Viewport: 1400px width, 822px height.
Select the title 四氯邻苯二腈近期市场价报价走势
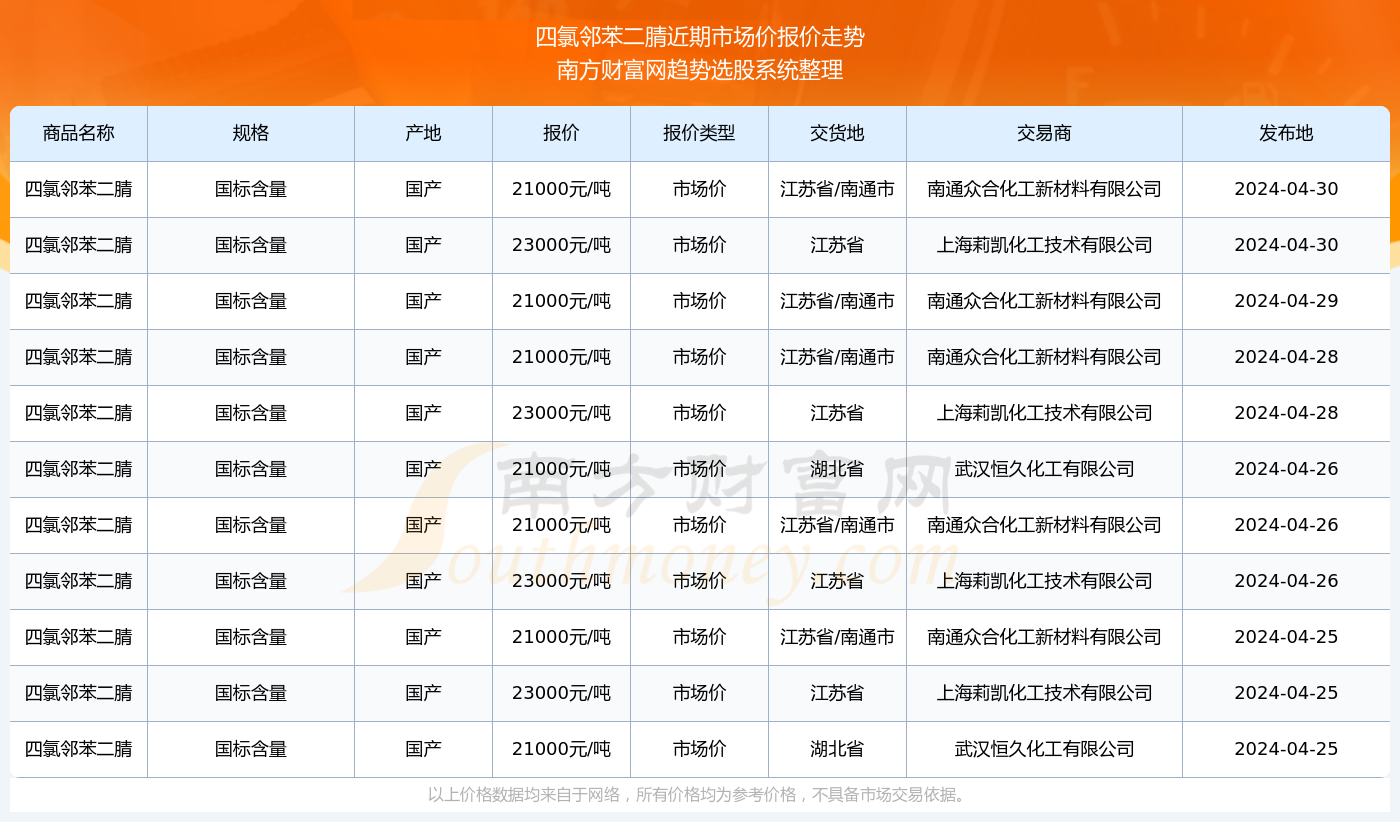pyautogui.click(x=700, y=37)
